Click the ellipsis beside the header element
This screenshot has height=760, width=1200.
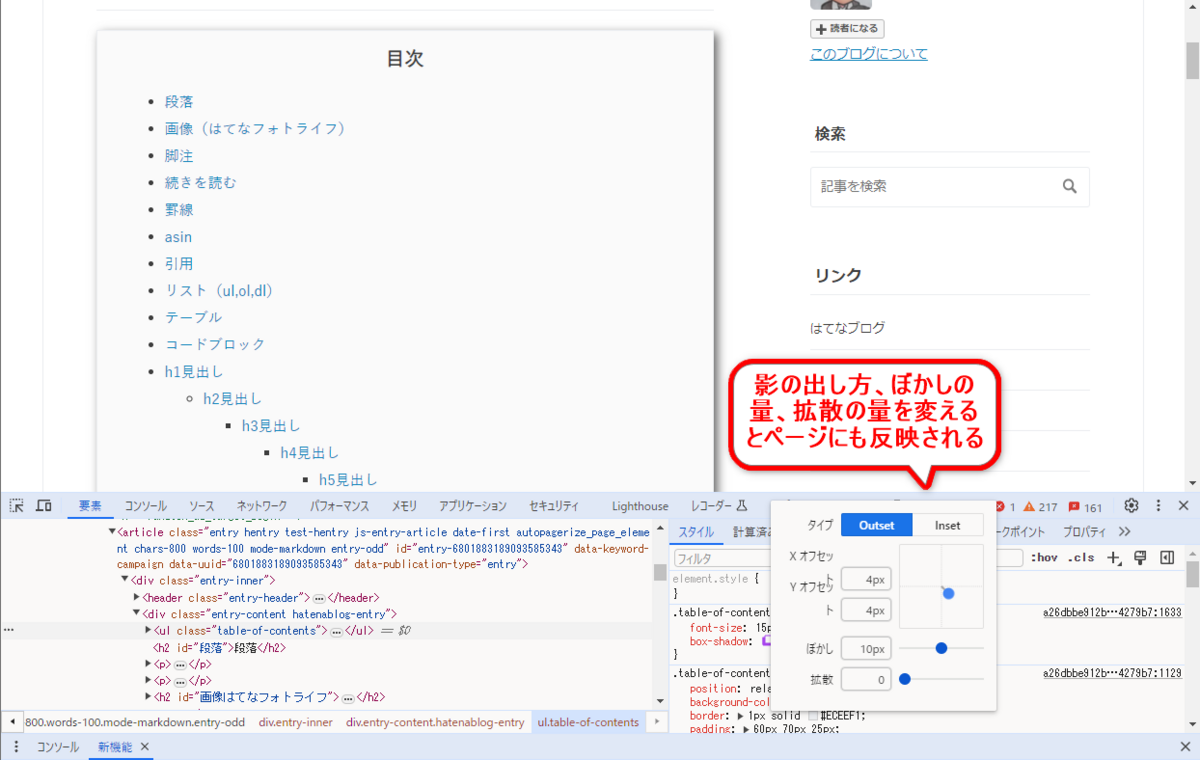pos(319,597)
